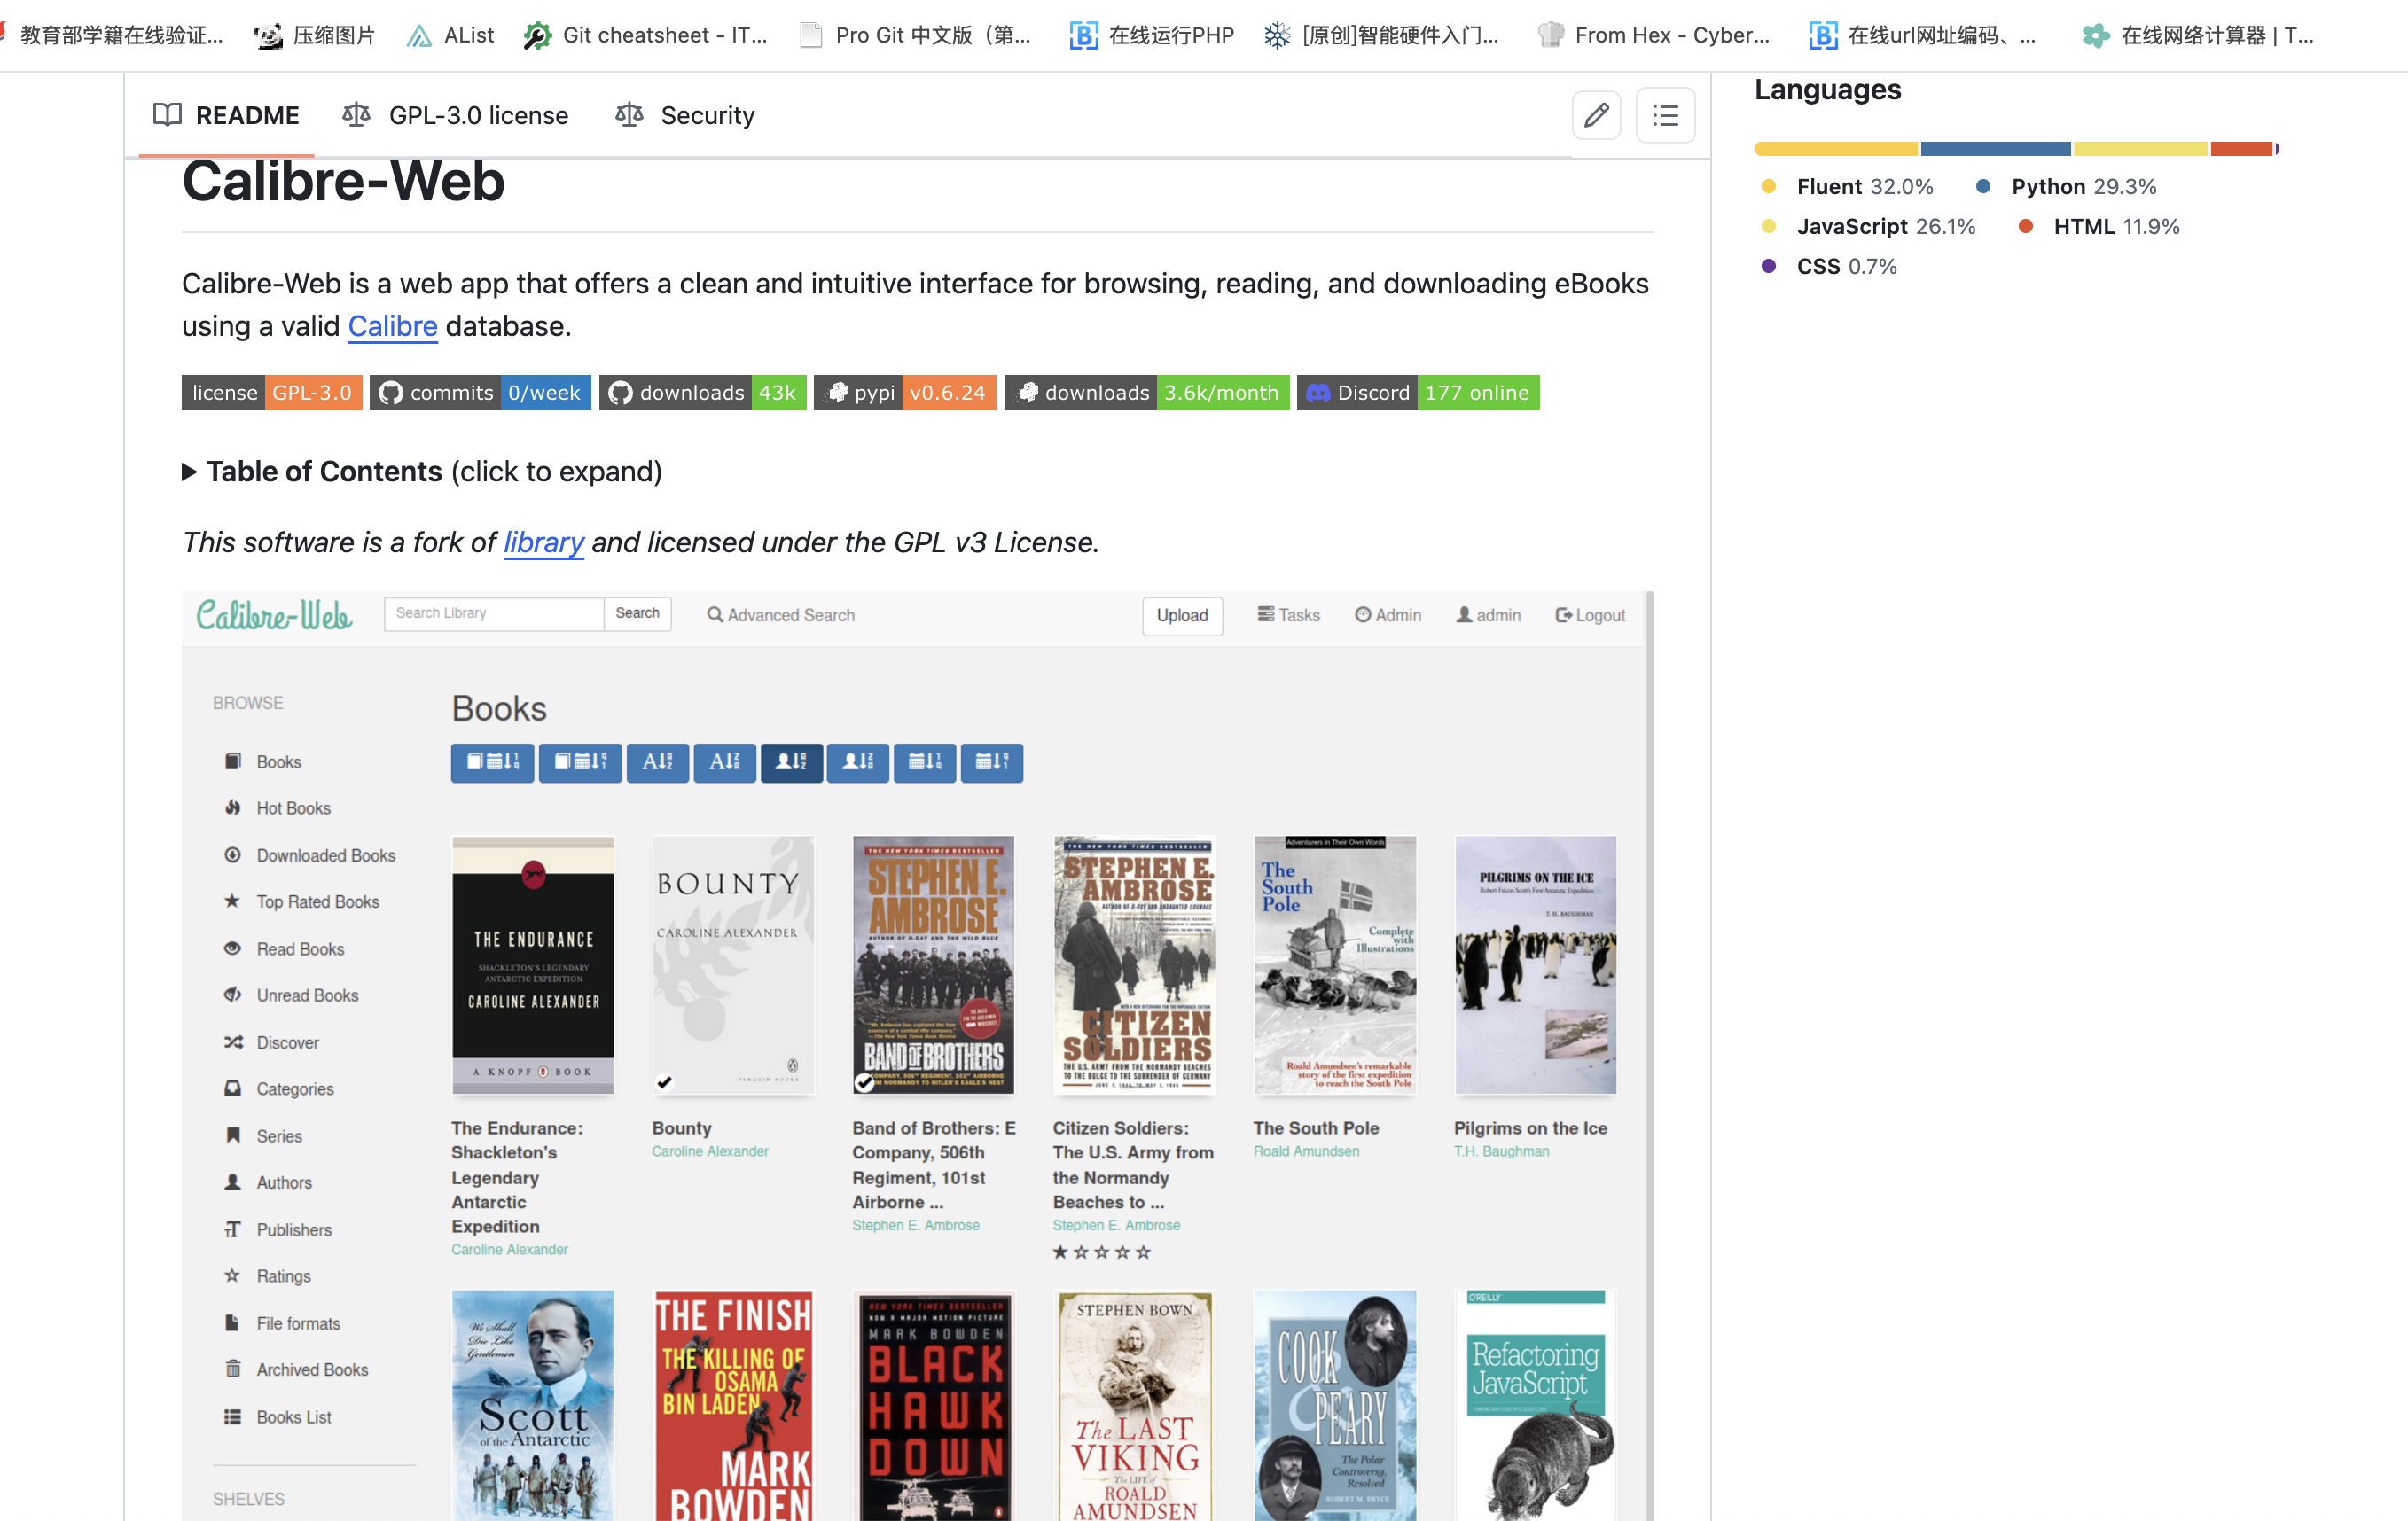Open the library fork link
The image size is (2408, 1521).
(x=543, y=542)
